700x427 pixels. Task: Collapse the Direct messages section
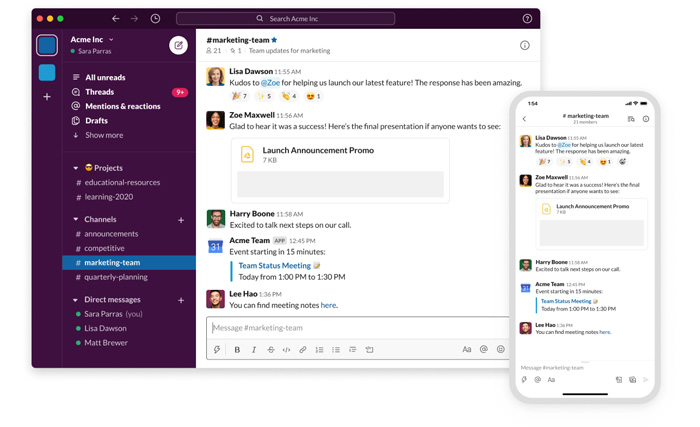75,300
